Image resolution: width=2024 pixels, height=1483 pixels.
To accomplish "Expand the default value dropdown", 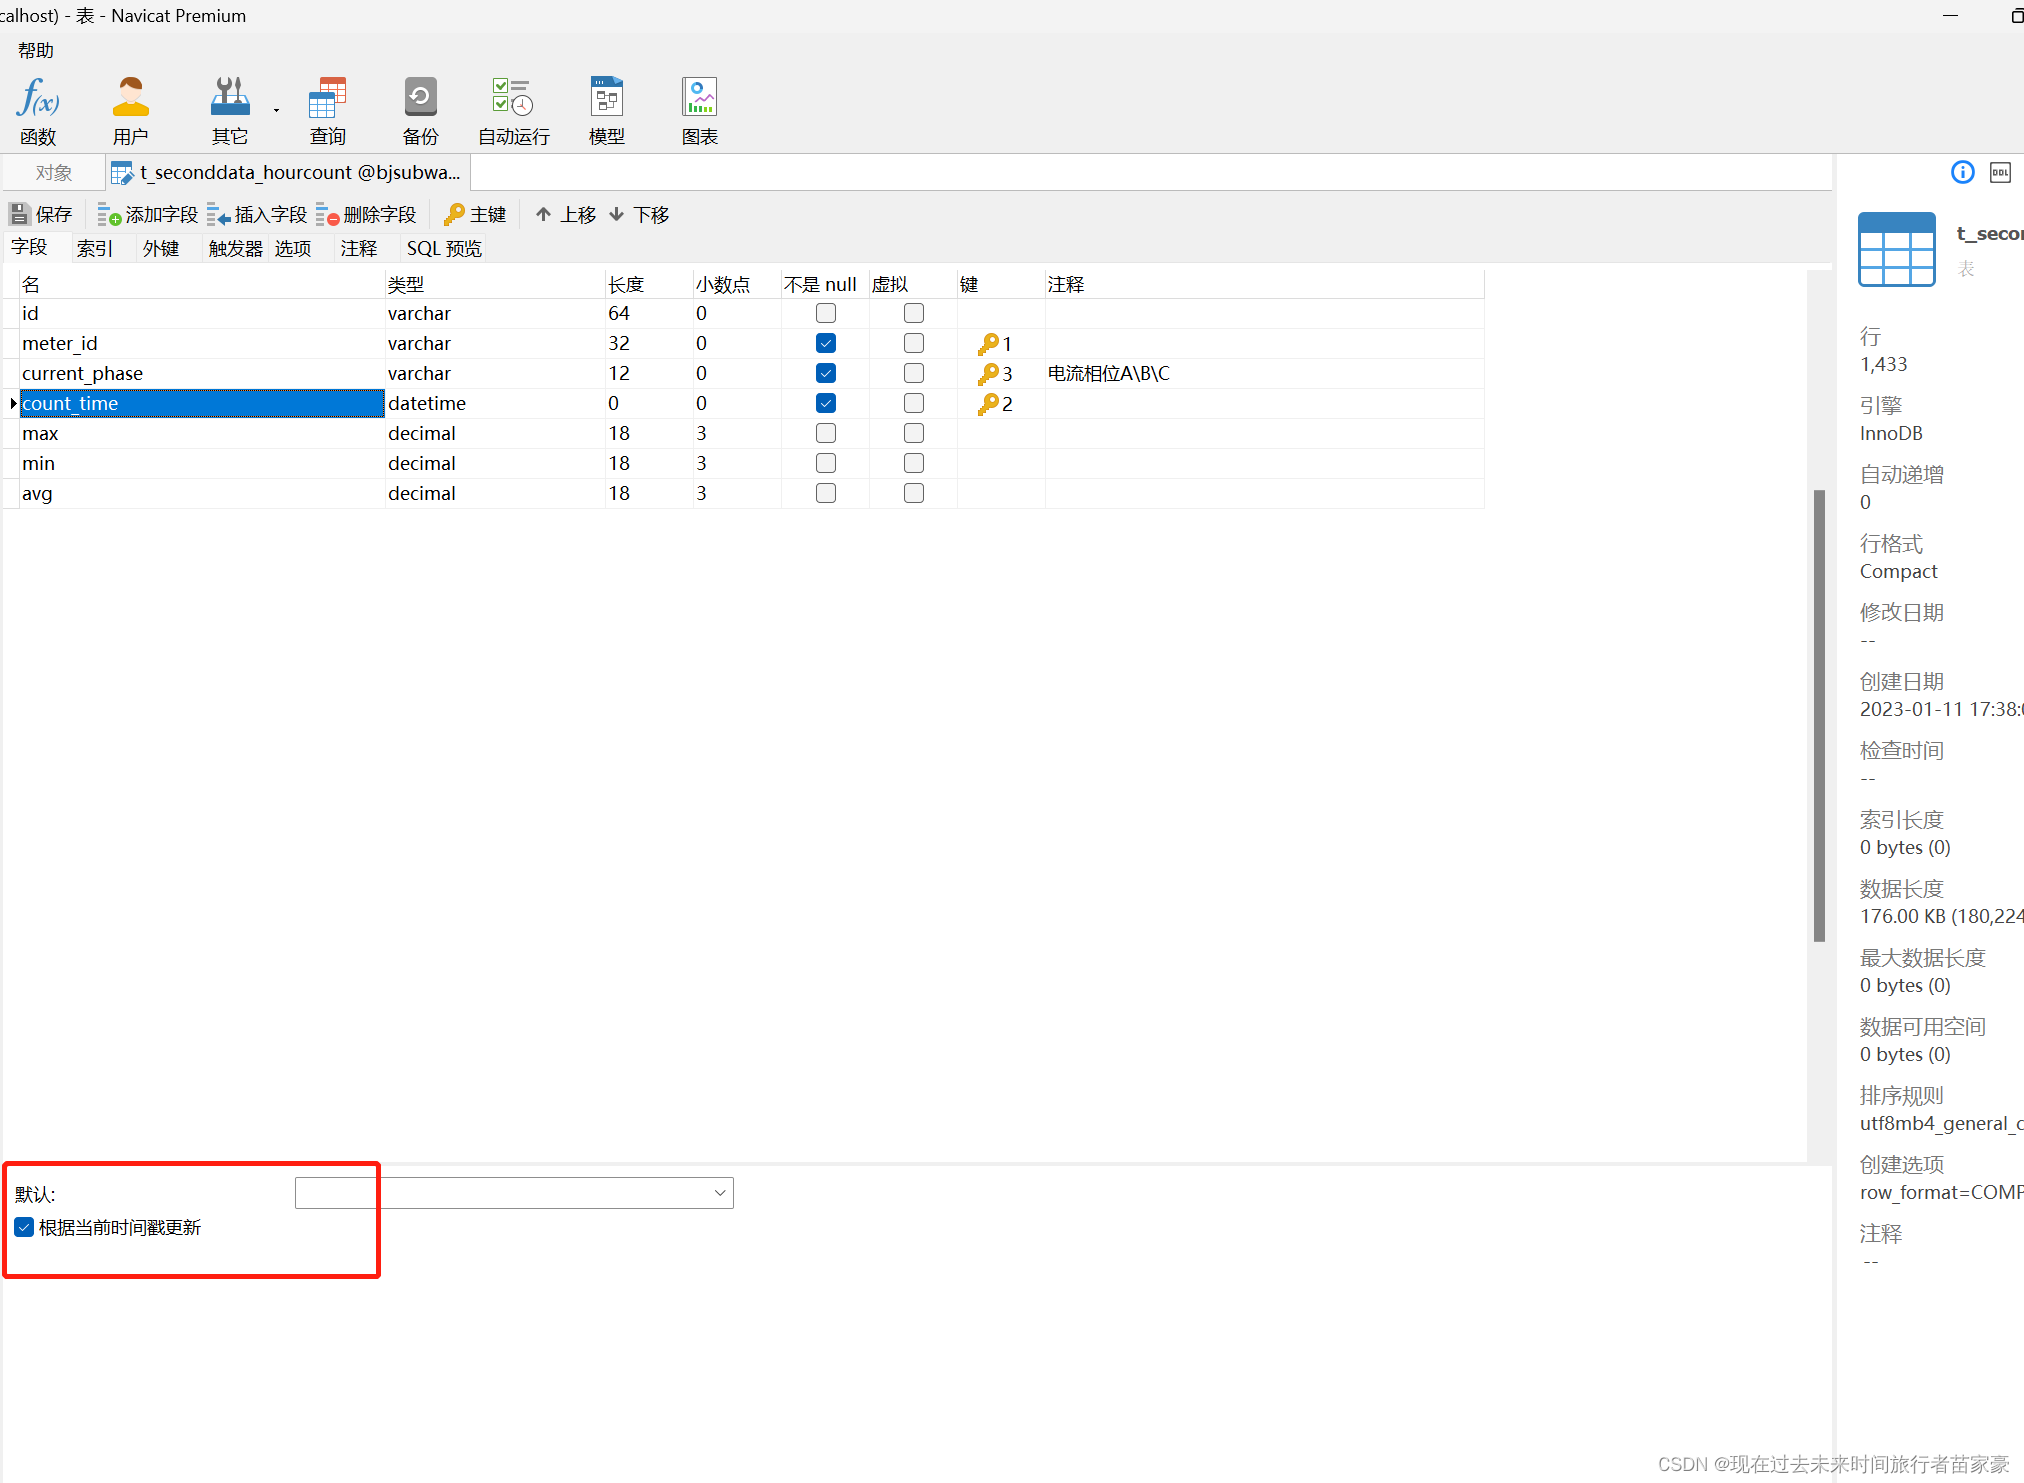I will coord(719,1193).
